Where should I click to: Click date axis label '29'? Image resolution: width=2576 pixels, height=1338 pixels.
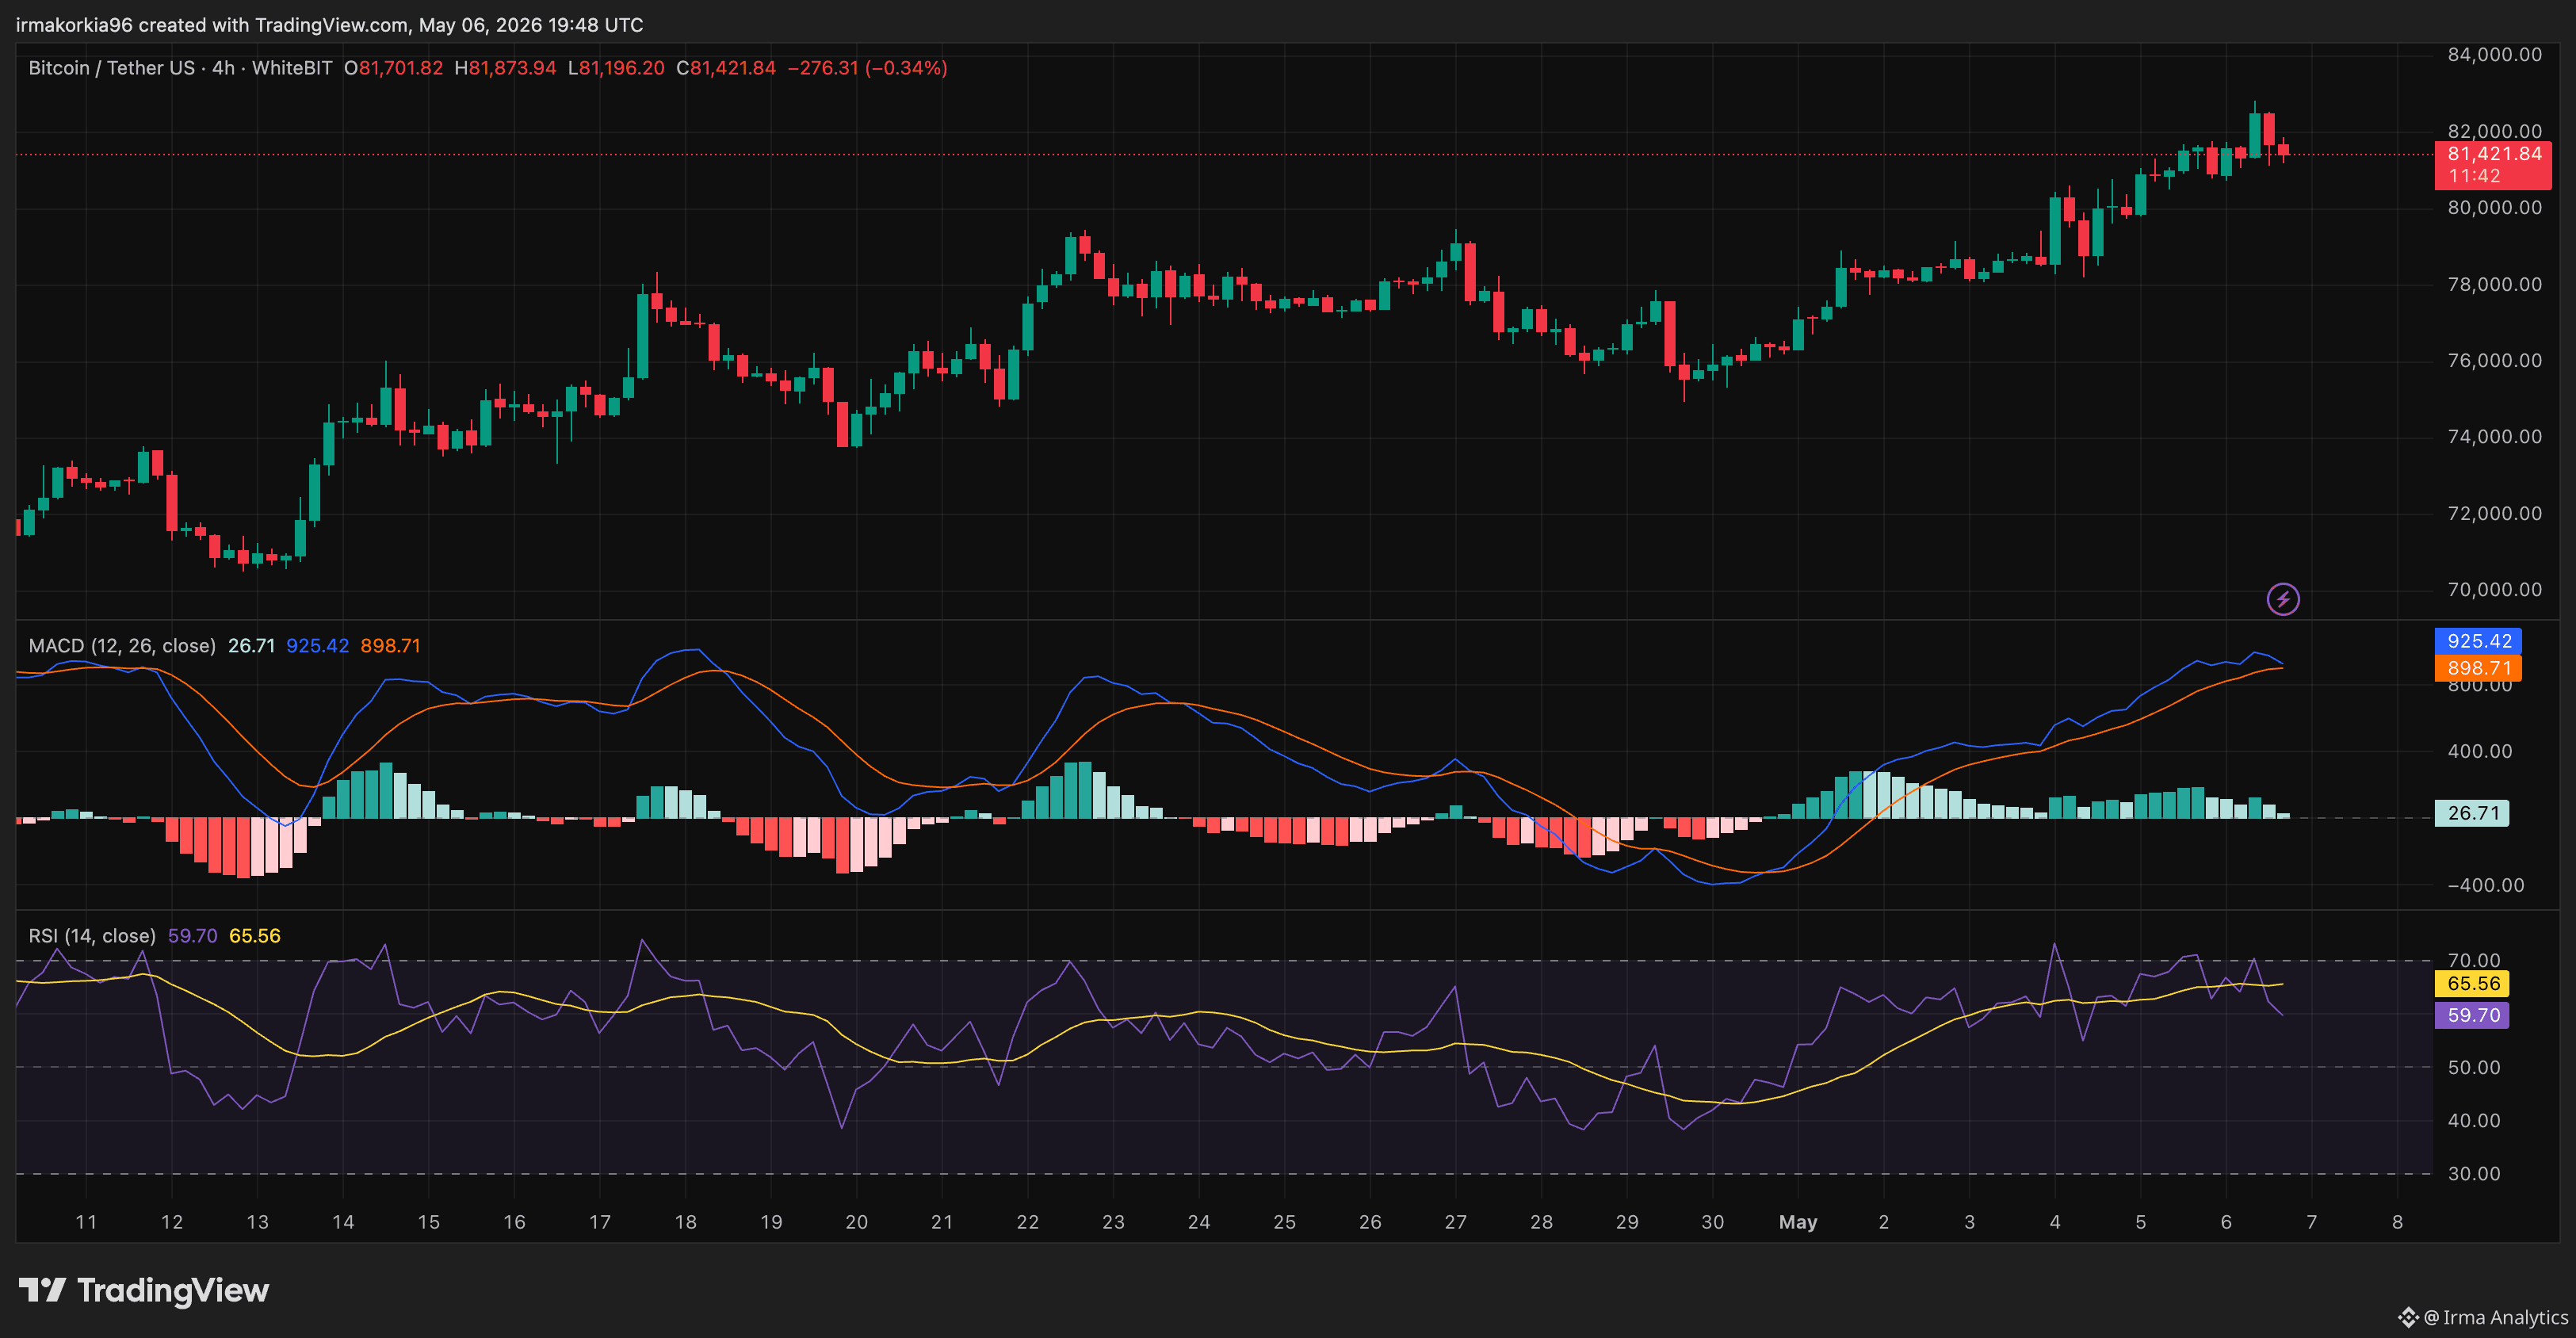tap(1627, 1222)
